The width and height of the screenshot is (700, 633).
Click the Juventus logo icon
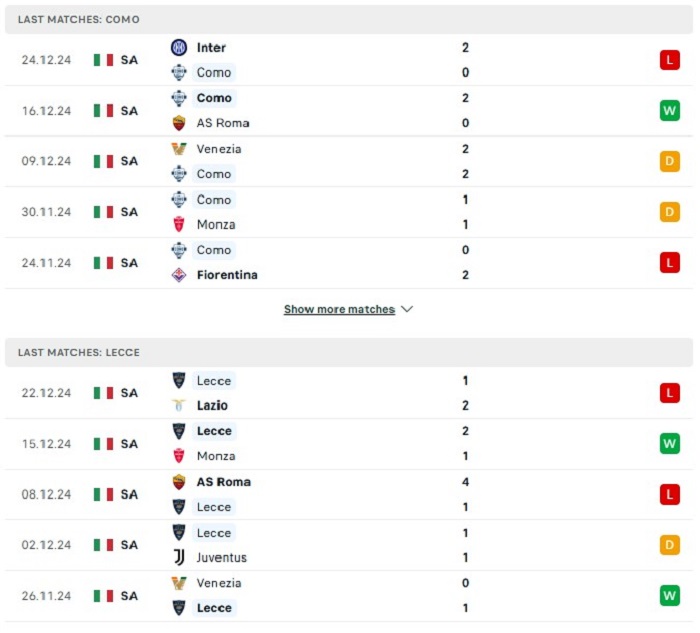(x=179, y=557)
